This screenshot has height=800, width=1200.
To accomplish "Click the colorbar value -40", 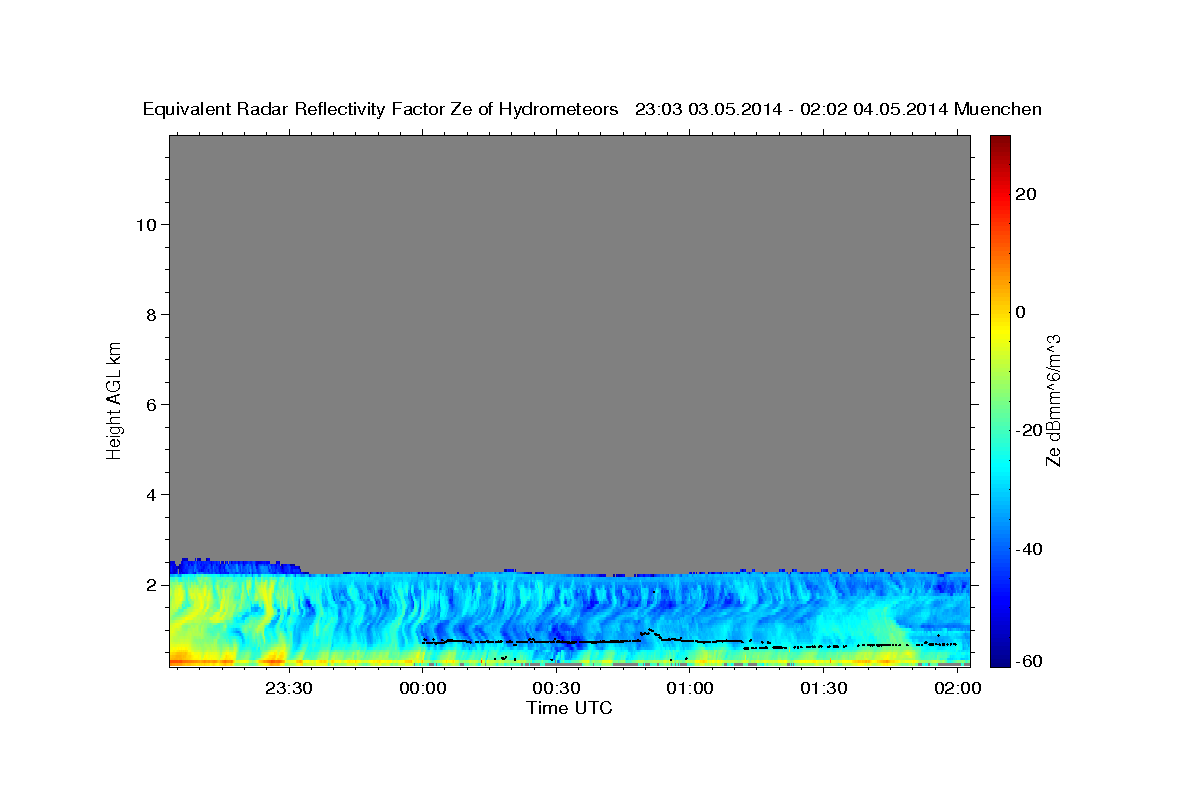I will 1030,549.
